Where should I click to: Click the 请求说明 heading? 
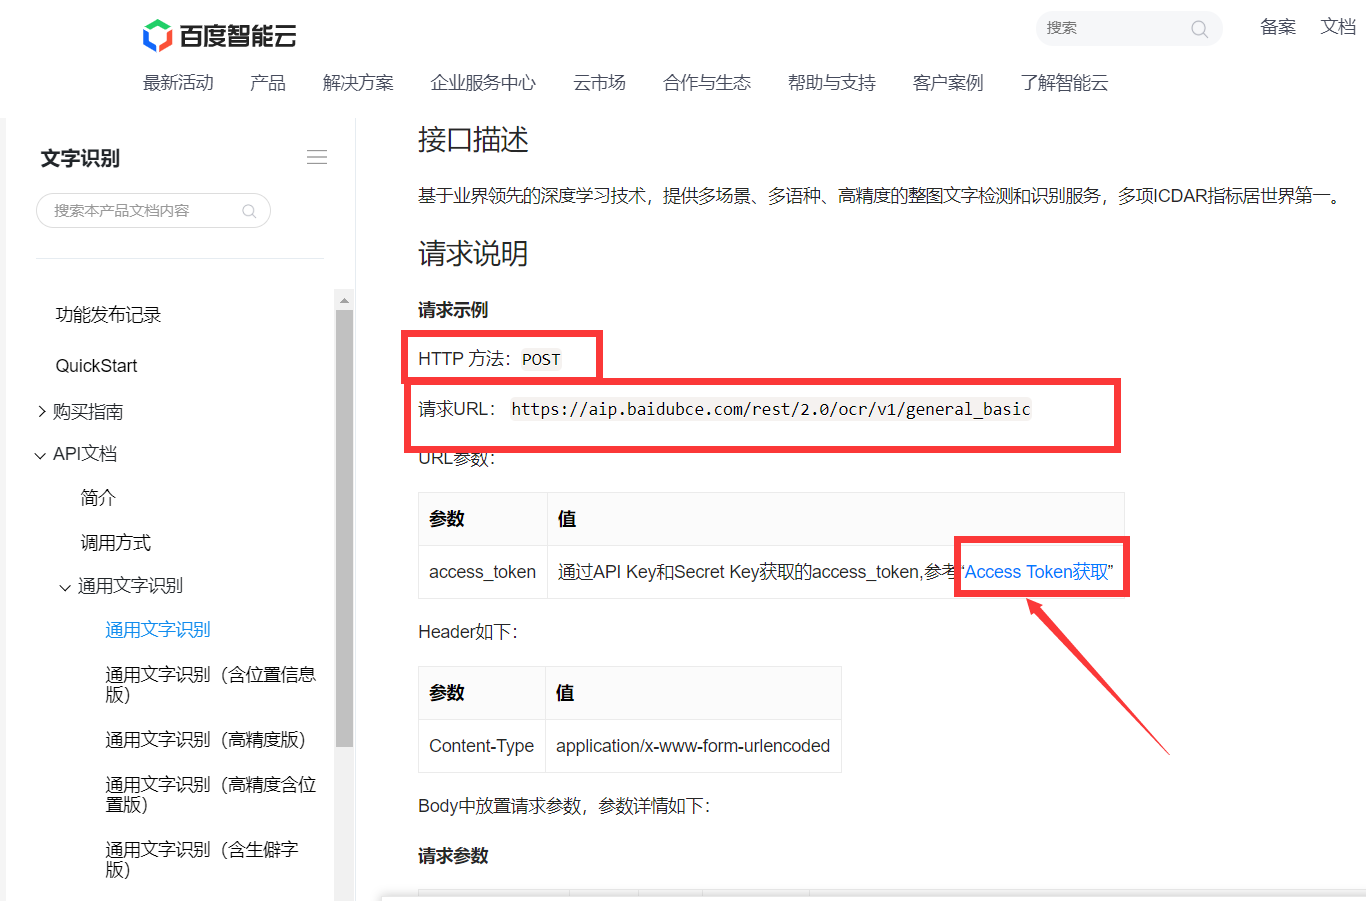point(473,254)
